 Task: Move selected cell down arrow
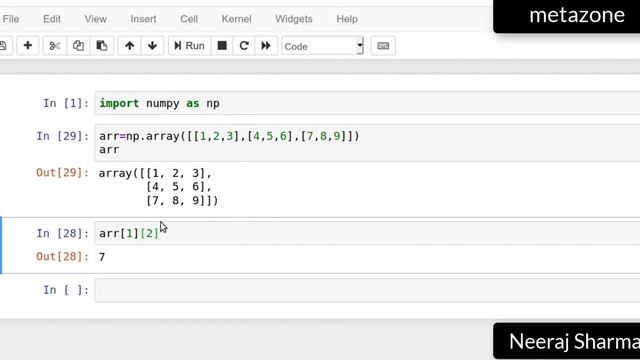(x=152, y=46)
